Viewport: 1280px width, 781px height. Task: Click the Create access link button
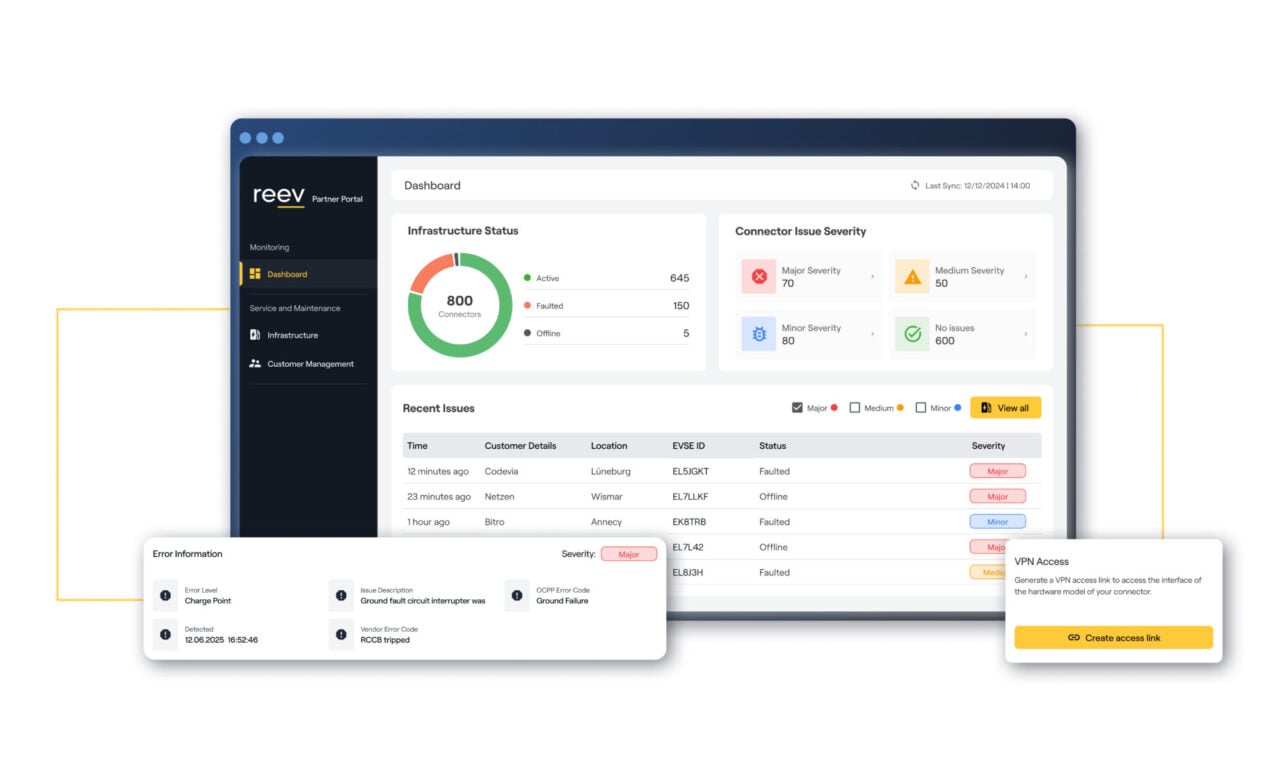[x=1113, y=638]
